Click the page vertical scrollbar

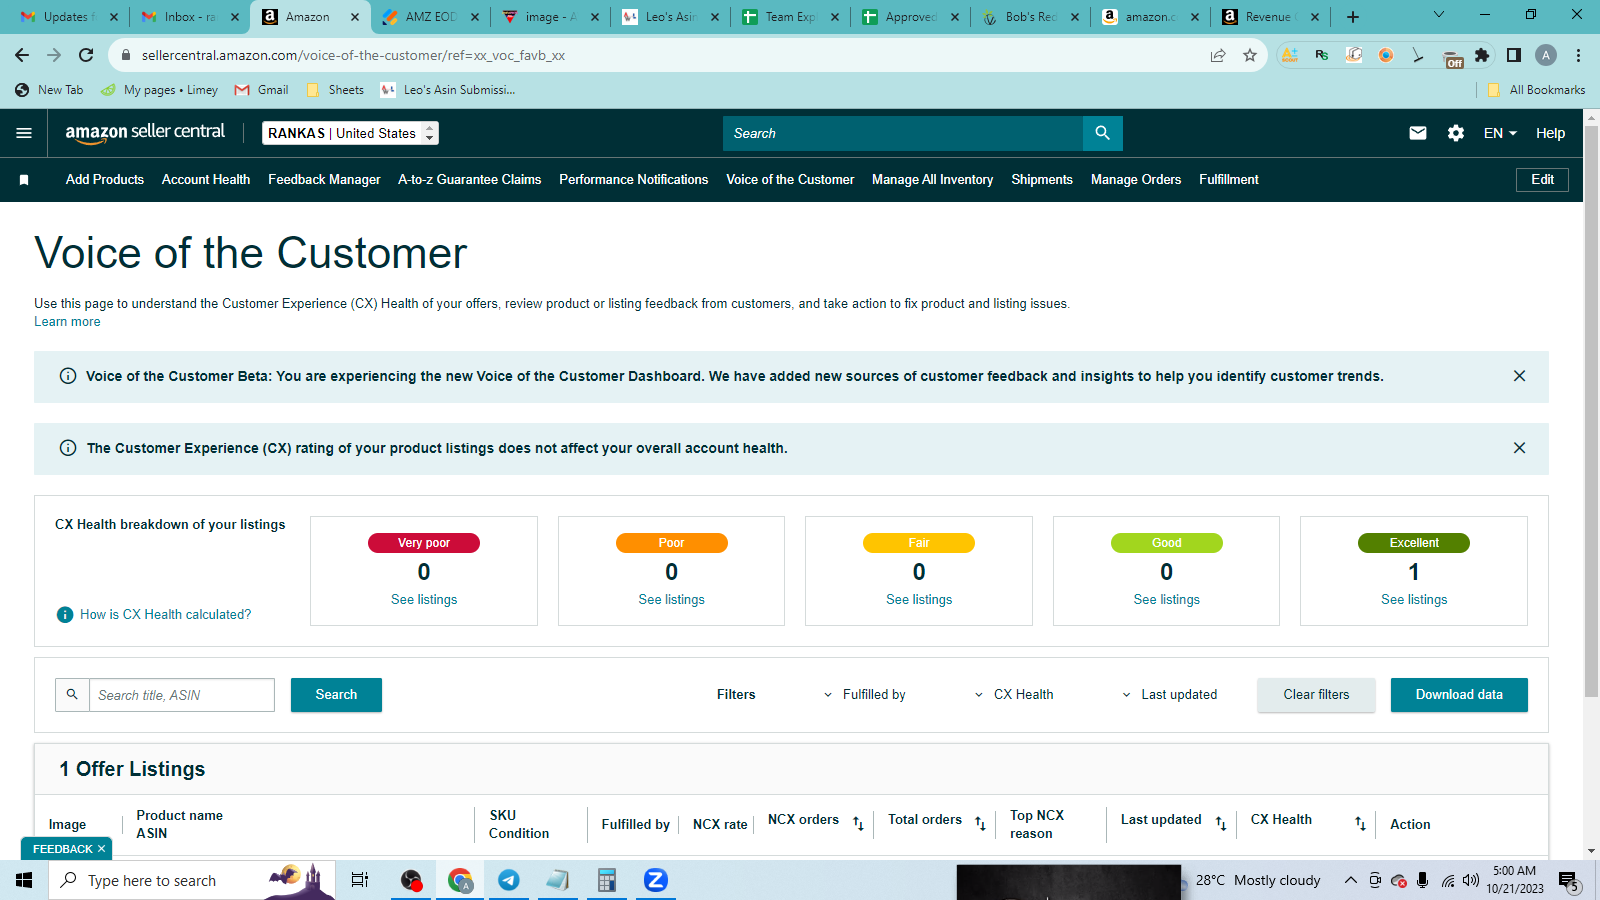1591,410
